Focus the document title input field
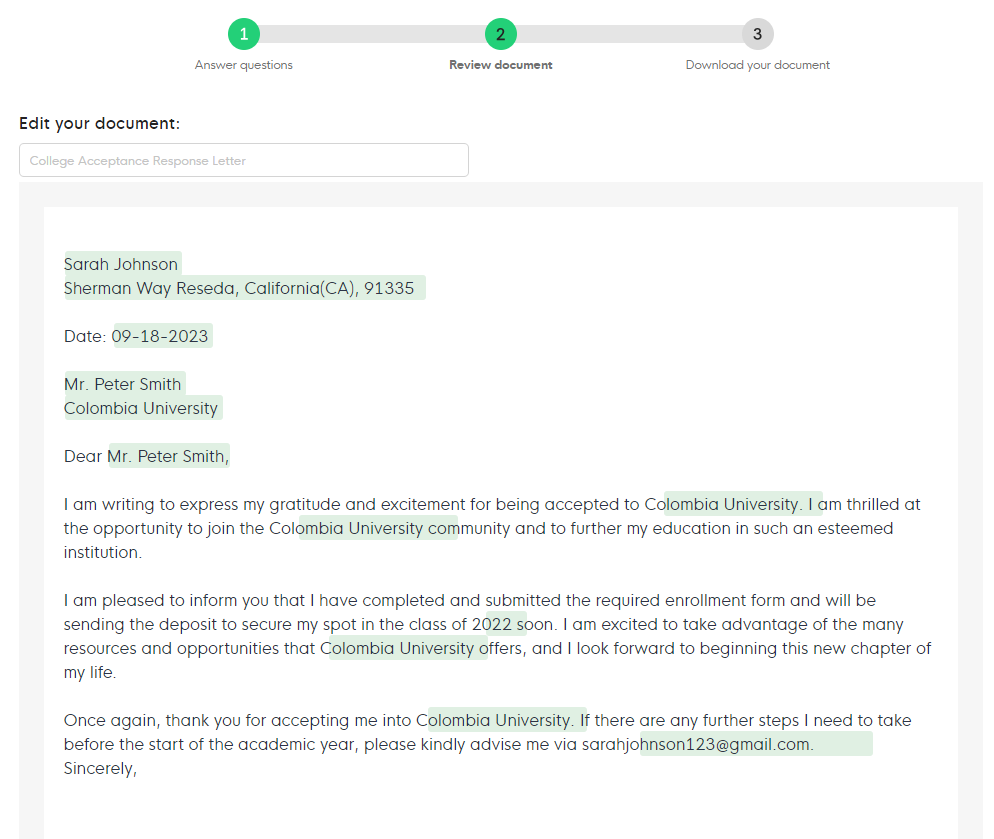 coord(244,160)
